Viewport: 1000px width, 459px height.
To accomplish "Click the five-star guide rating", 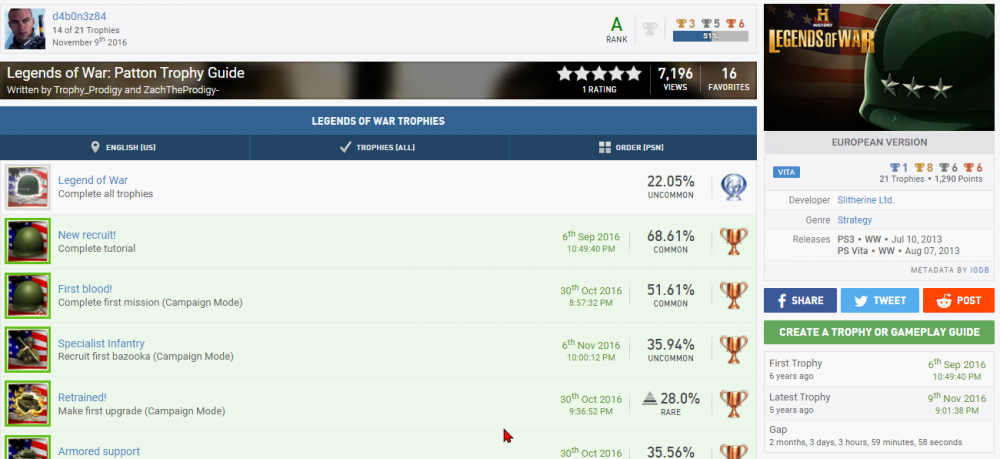I will coord(599,74).
